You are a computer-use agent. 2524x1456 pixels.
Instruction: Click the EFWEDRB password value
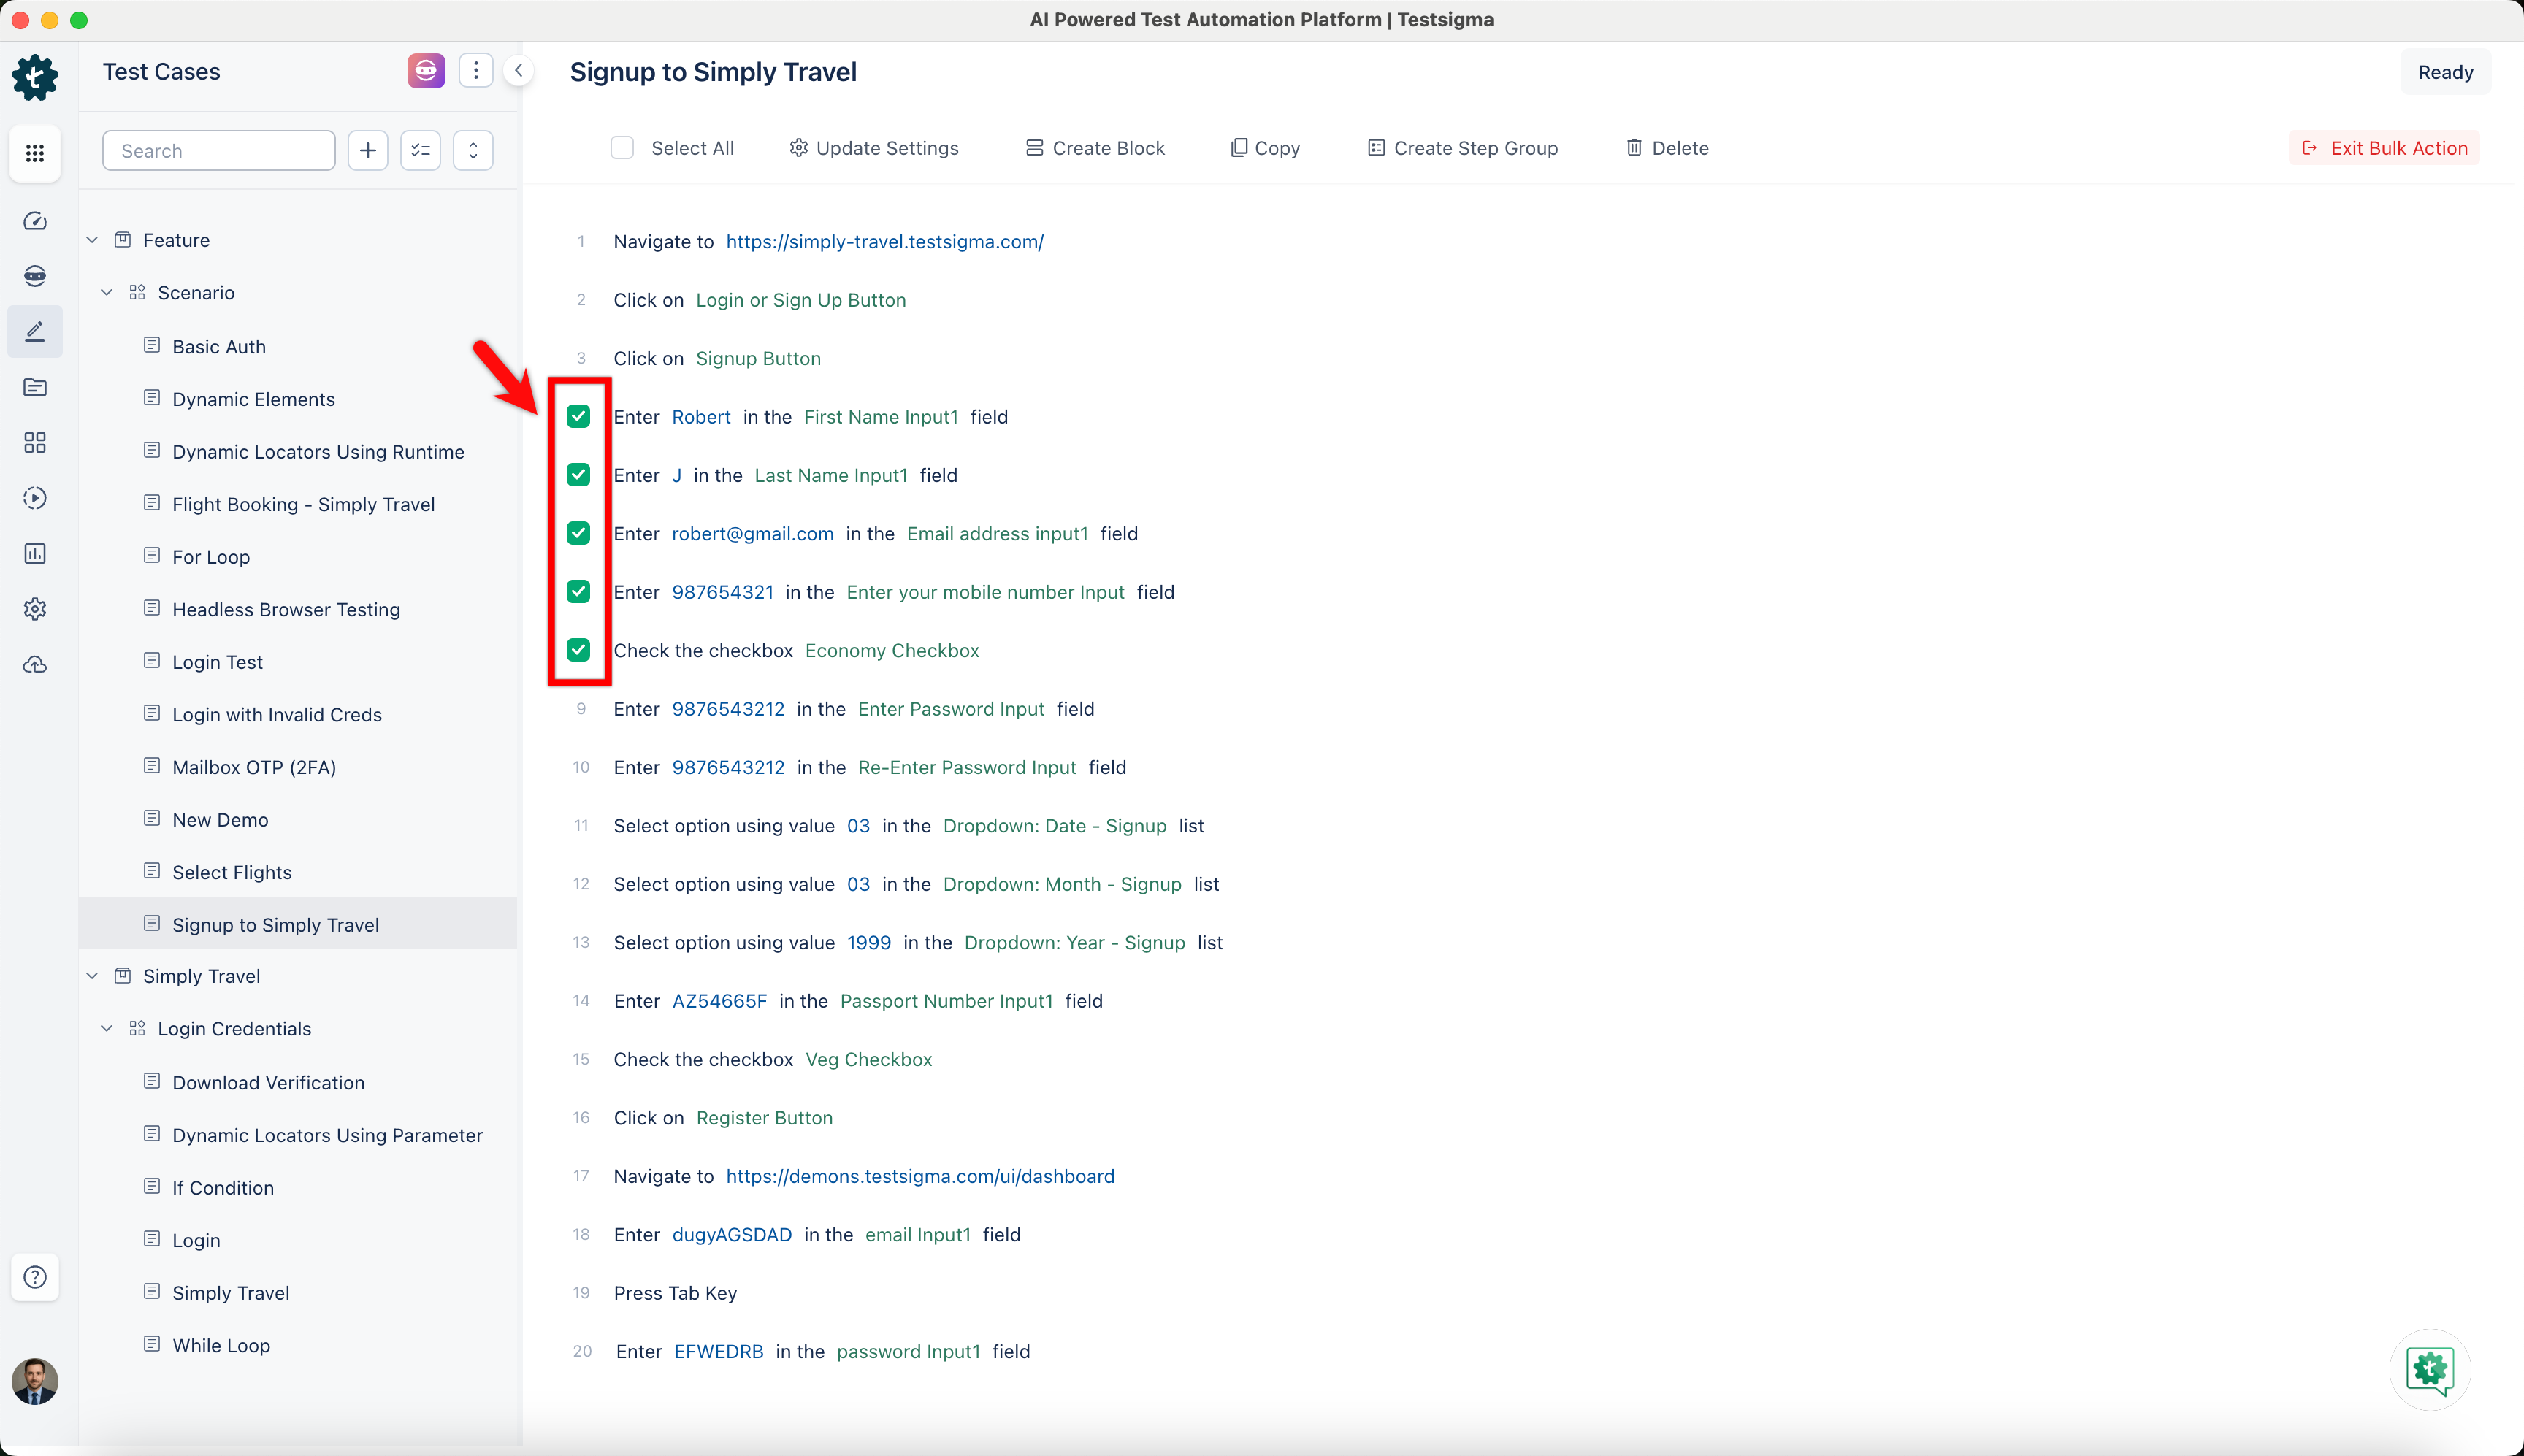coord(718,1351)
